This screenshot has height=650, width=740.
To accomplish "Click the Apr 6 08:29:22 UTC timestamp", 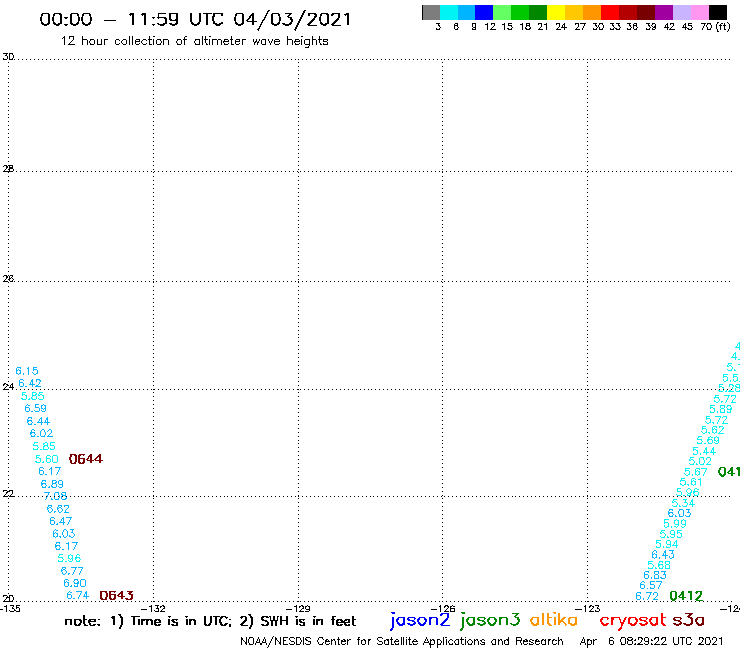I will click(x=651, y=642).
